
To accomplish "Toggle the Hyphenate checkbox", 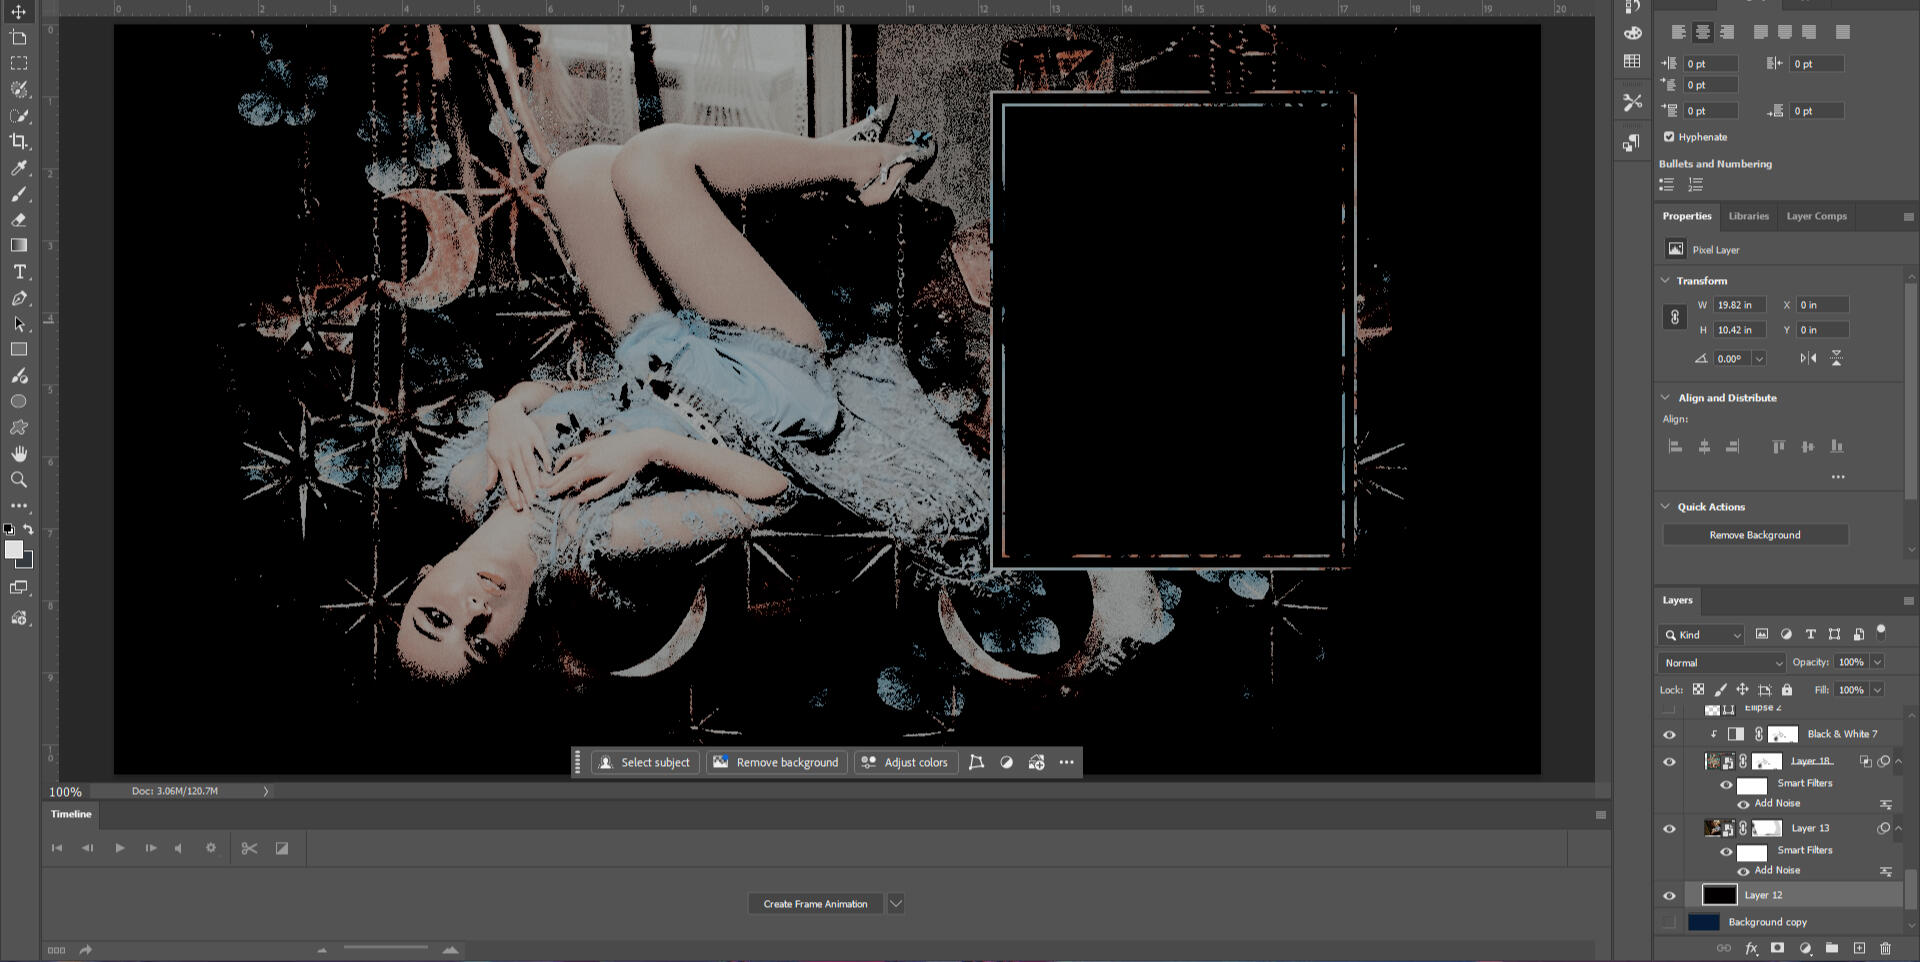I will click(x=1669, y=137).
